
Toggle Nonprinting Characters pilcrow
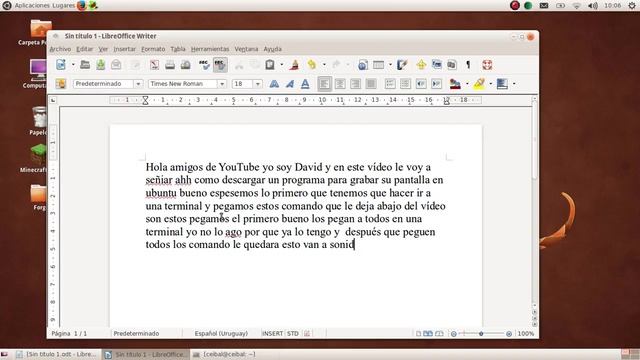pyautogui.click(x=468, y=64)
